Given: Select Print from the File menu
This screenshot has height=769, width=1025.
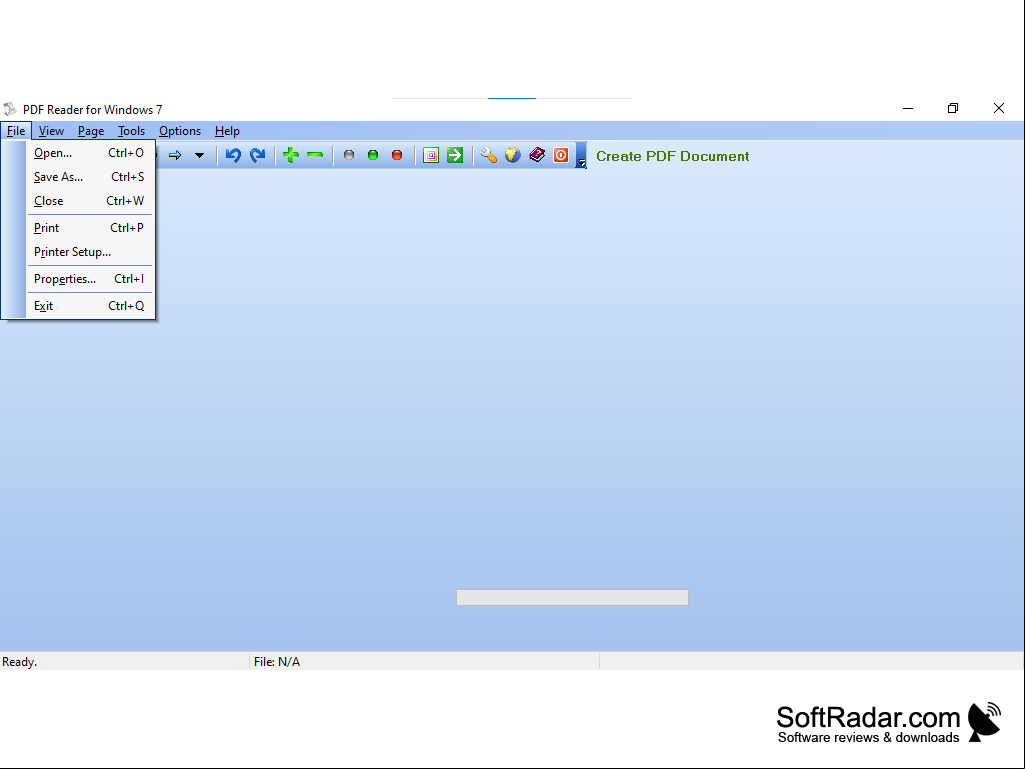Looking at the screenshot, I should point(89,228).
